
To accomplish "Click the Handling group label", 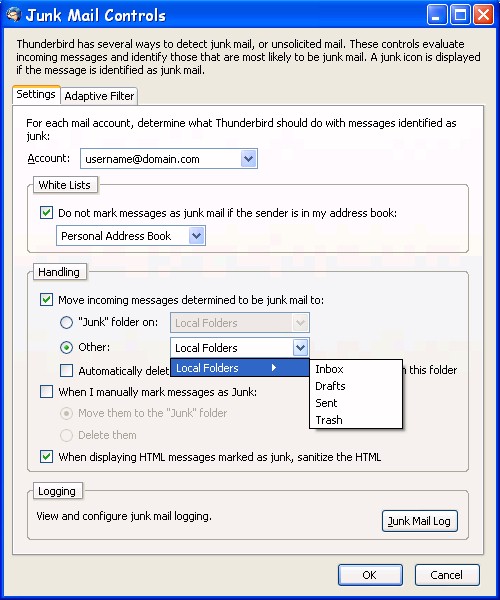I will pyautogui.click(x=59, y=272).
